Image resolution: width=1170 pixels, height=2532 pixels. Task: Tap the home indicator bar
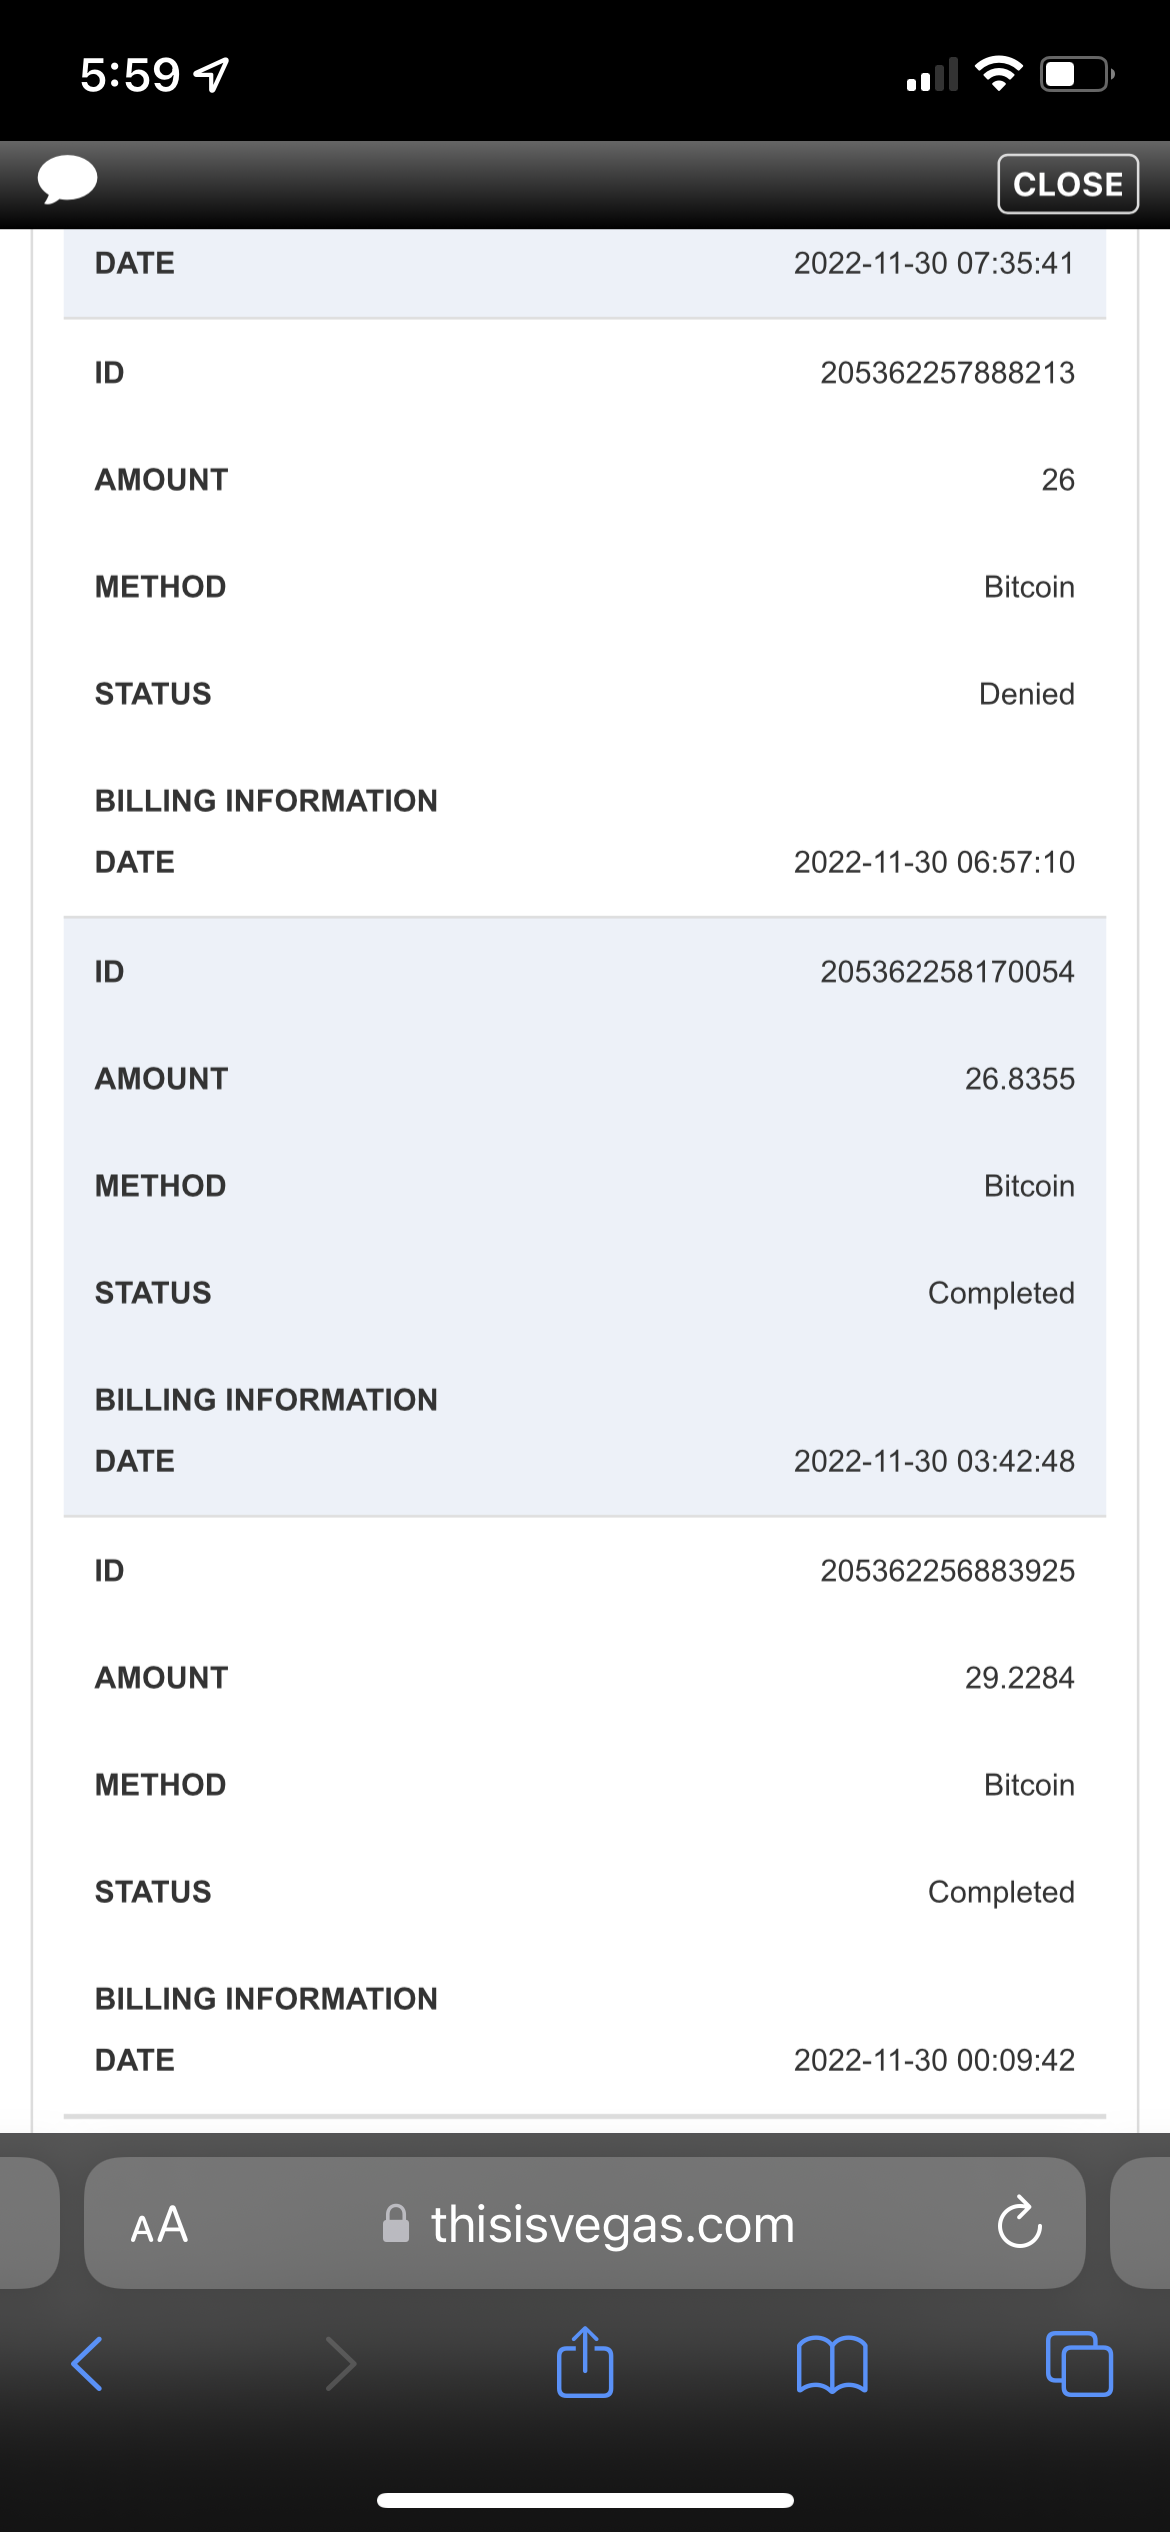pos(585,2500)
